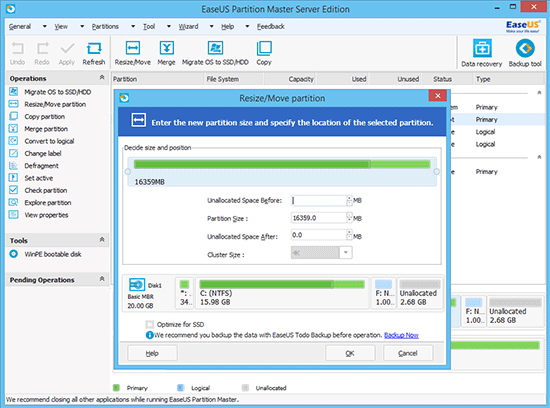Select Unallocated 2.68 GB block in main window

click(515, 312)
